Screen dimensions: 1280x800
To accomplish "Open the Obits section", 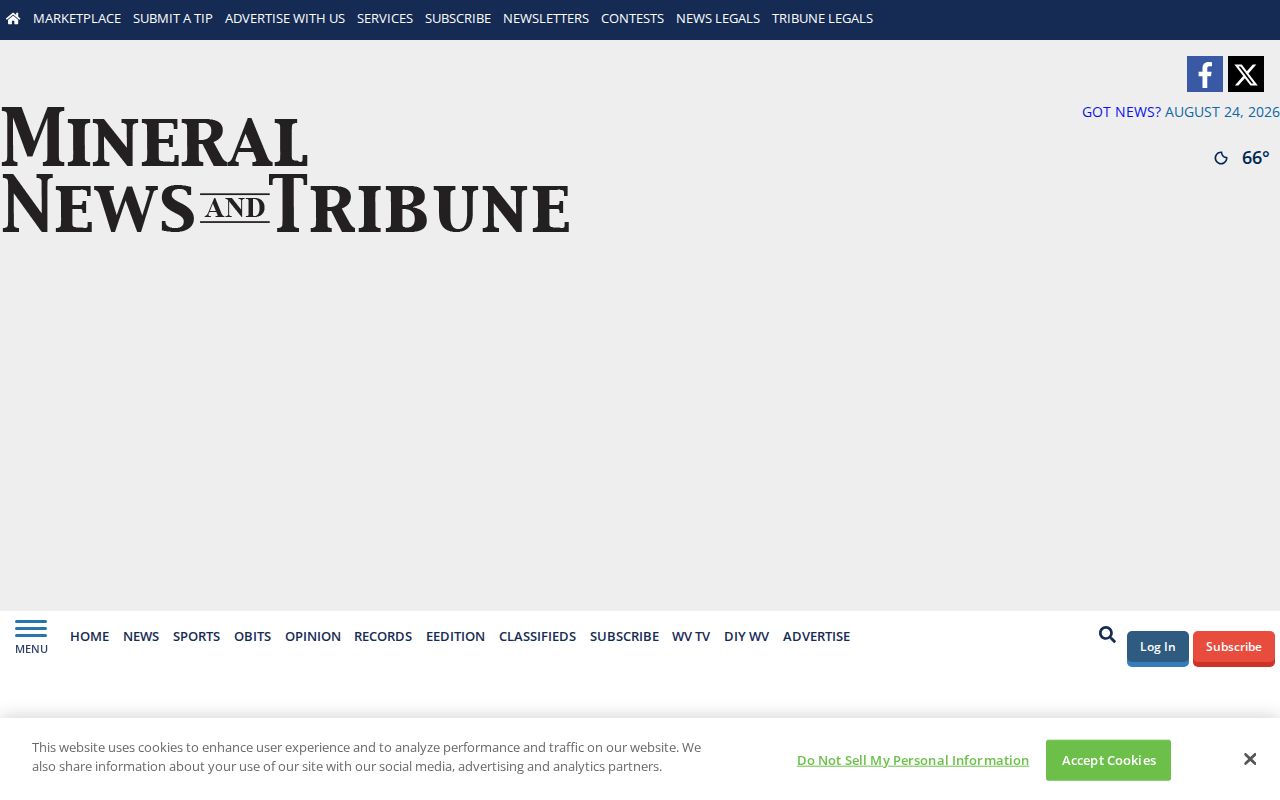I will click(252, 636).
